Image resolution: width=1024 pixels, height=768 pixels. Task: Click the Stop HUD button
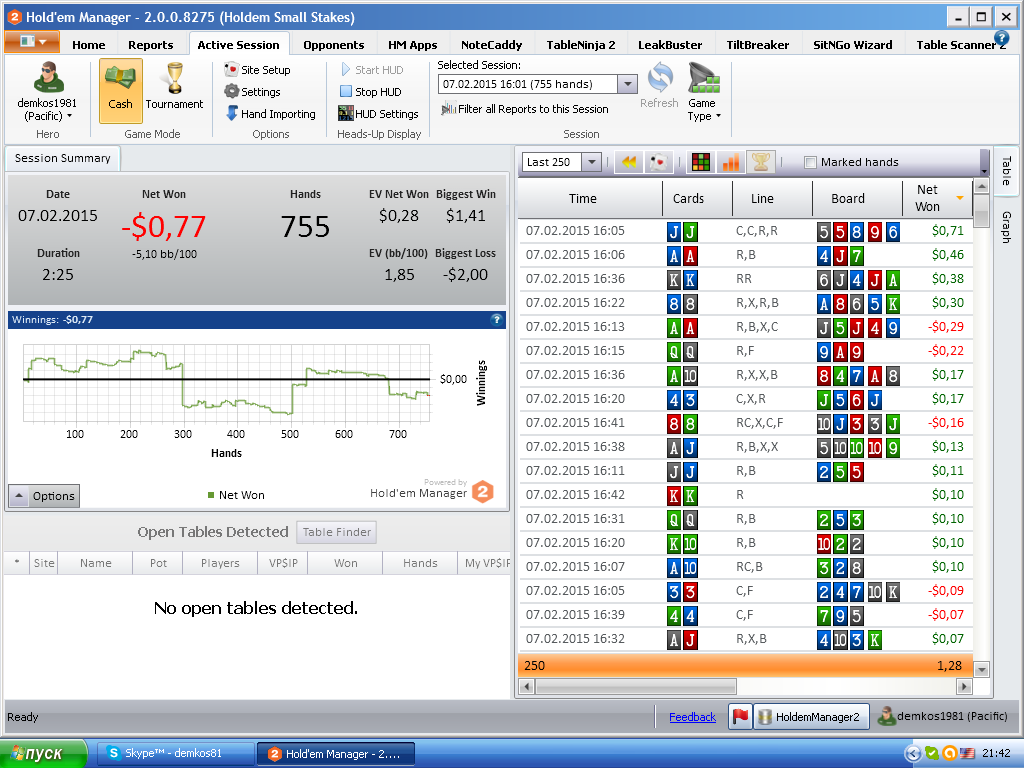pos(370,92)
